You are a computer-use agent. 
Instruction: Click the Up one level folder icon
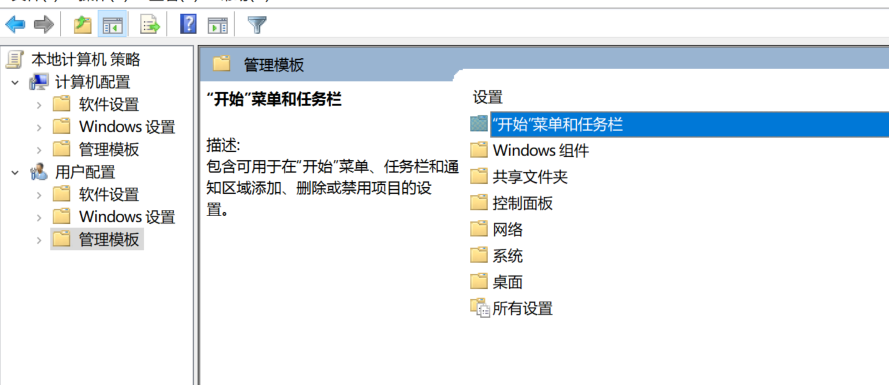[83, 24]
